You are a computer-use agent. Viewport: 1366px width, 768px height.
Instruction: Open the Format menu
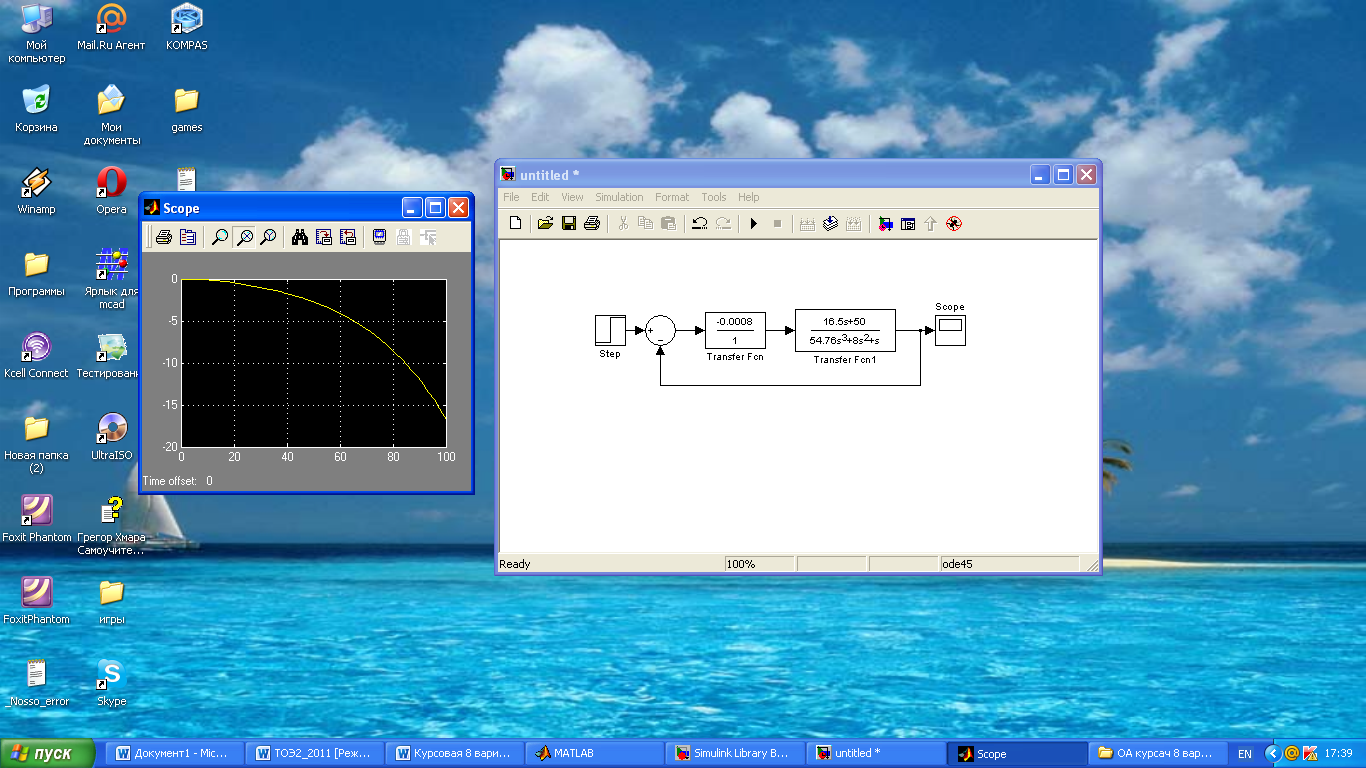pyautogui.click(x=672, y=197)
